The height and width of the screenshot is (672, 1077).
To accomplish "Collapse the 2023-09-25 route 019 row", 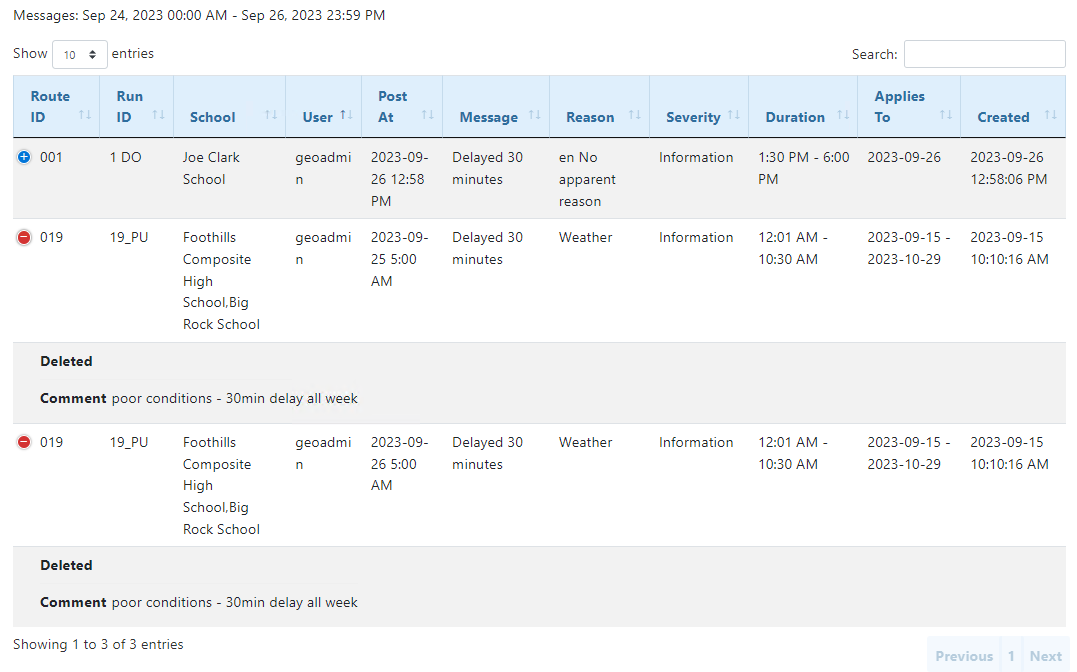I will pyautogui.click(x=24, y=238).
